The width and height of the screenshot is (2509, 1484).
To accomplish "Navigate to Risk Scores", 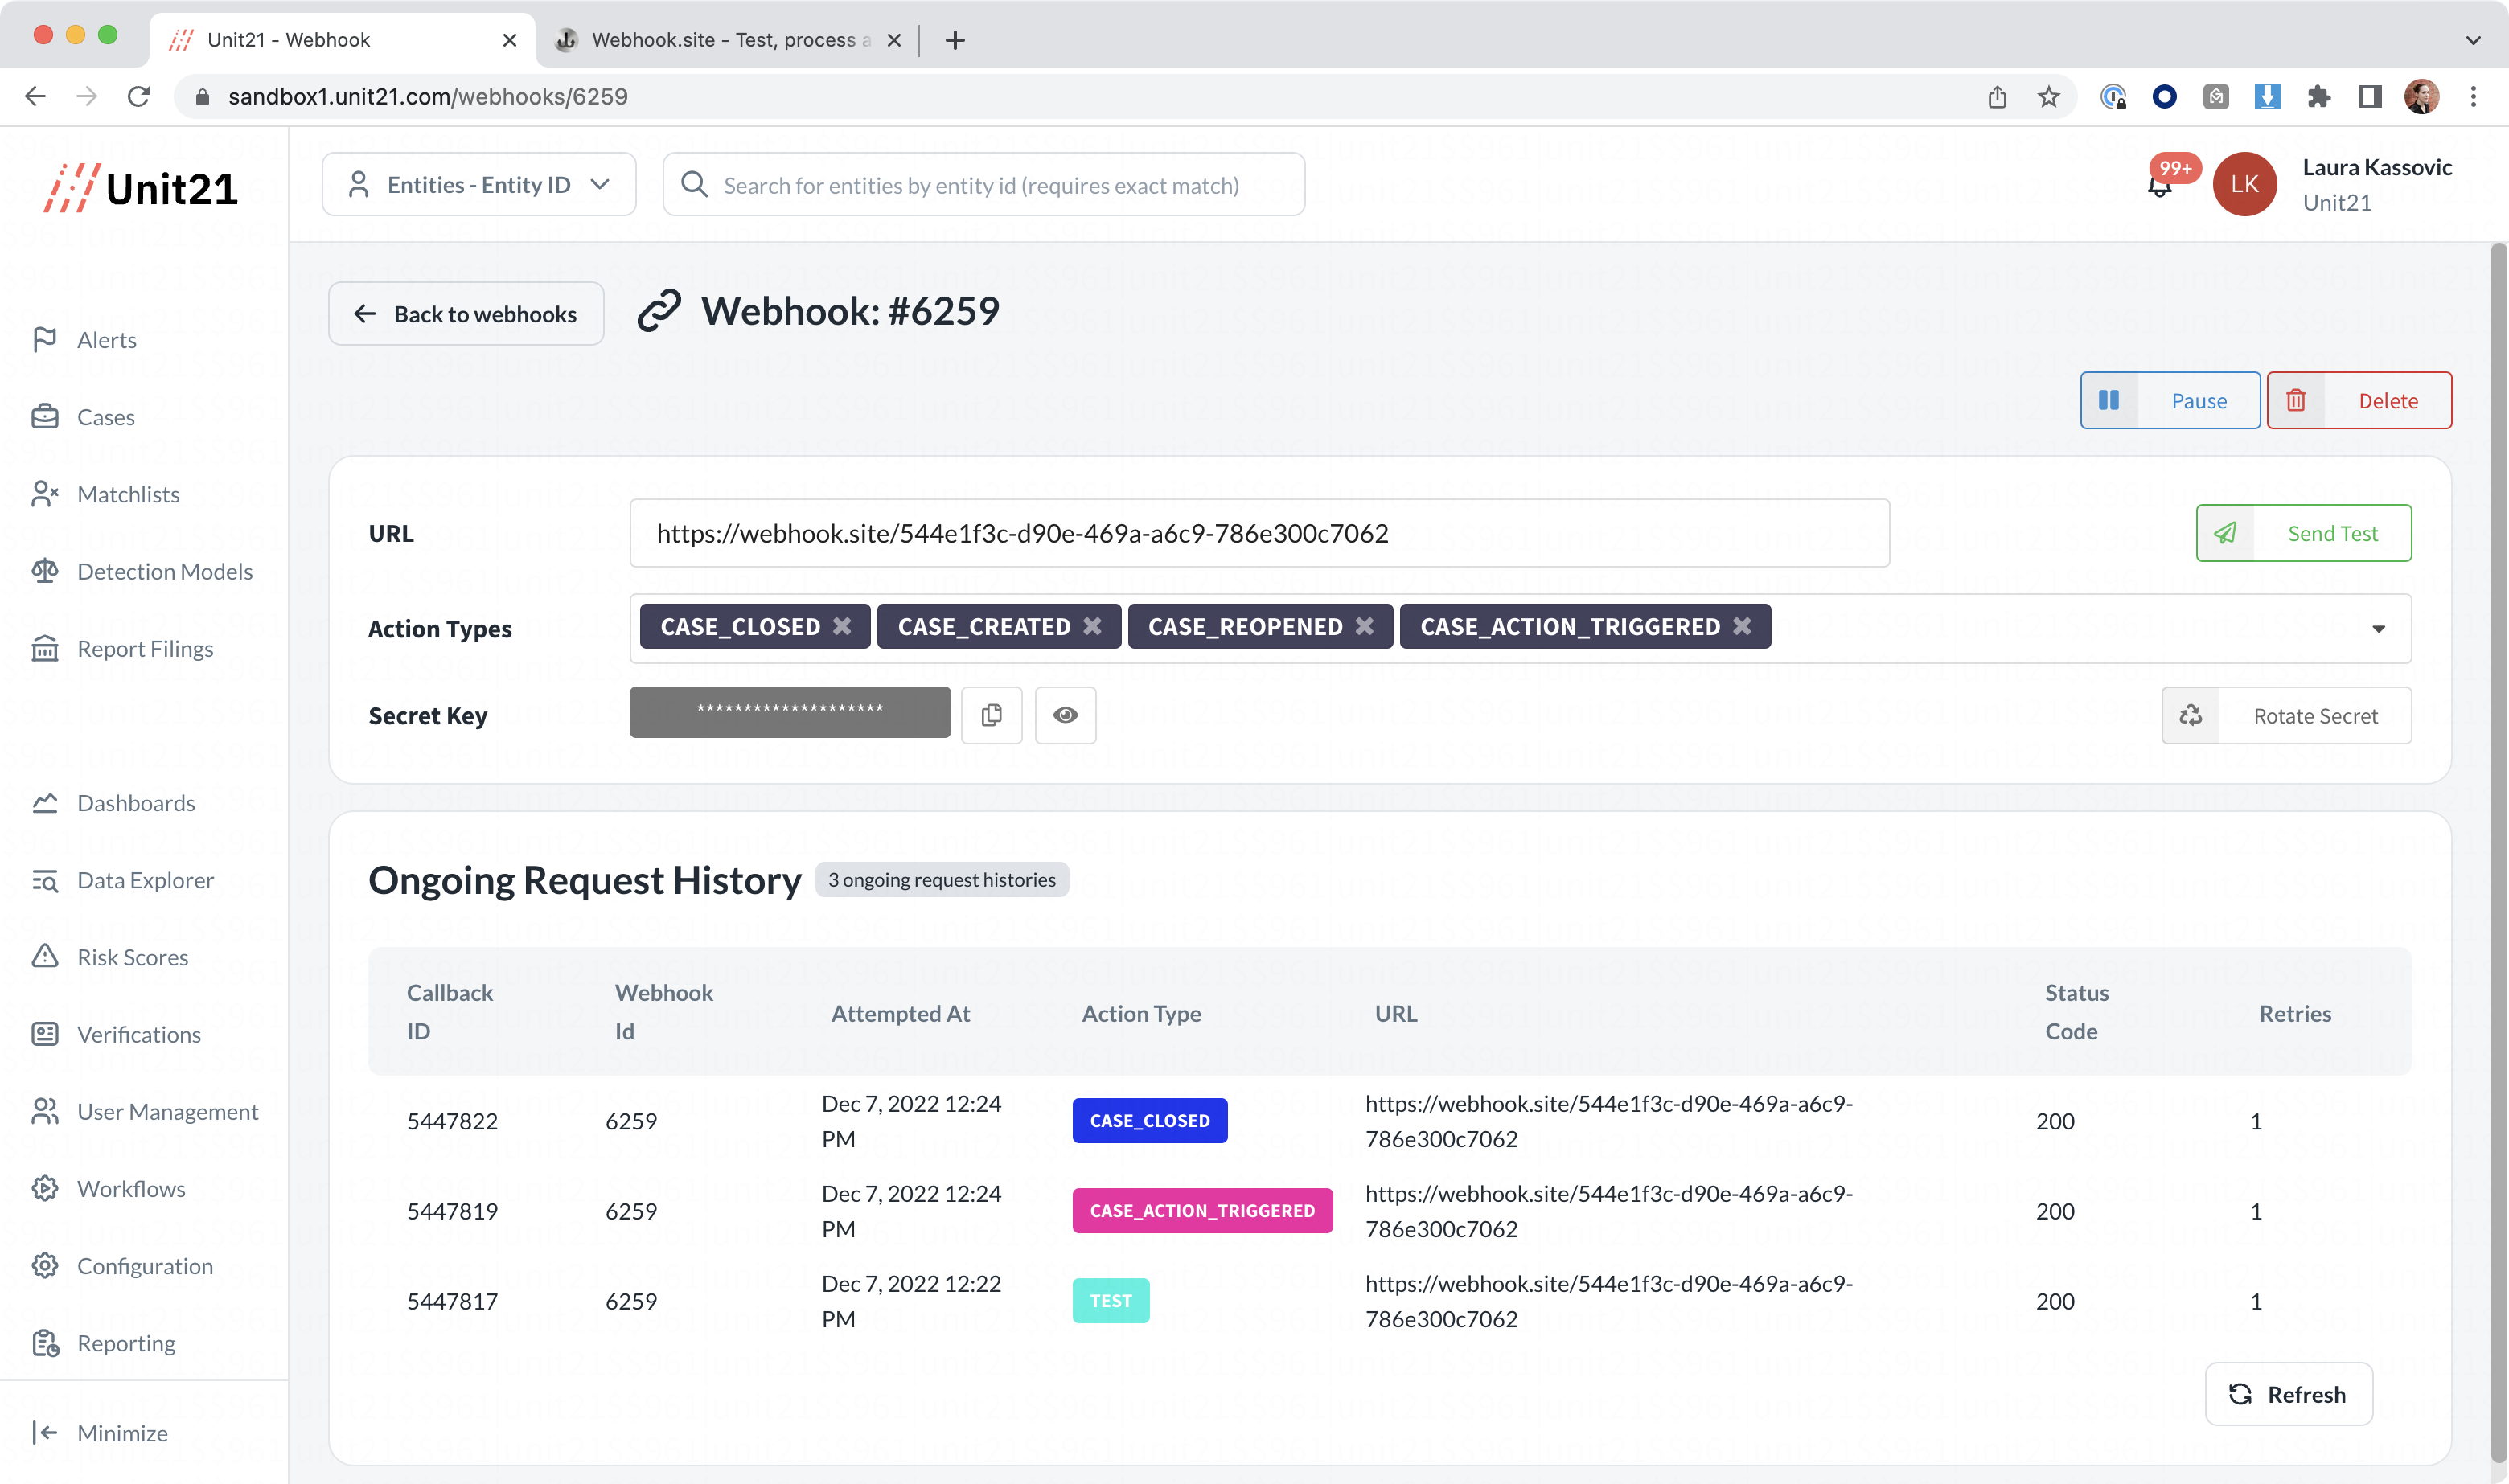I will click(x=132, y=957).
